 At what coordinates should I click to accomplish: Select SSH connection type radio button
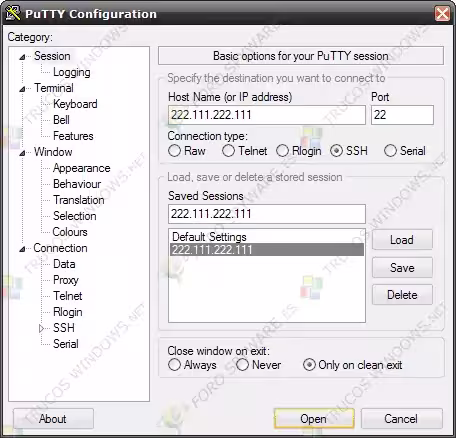[336, 151]
